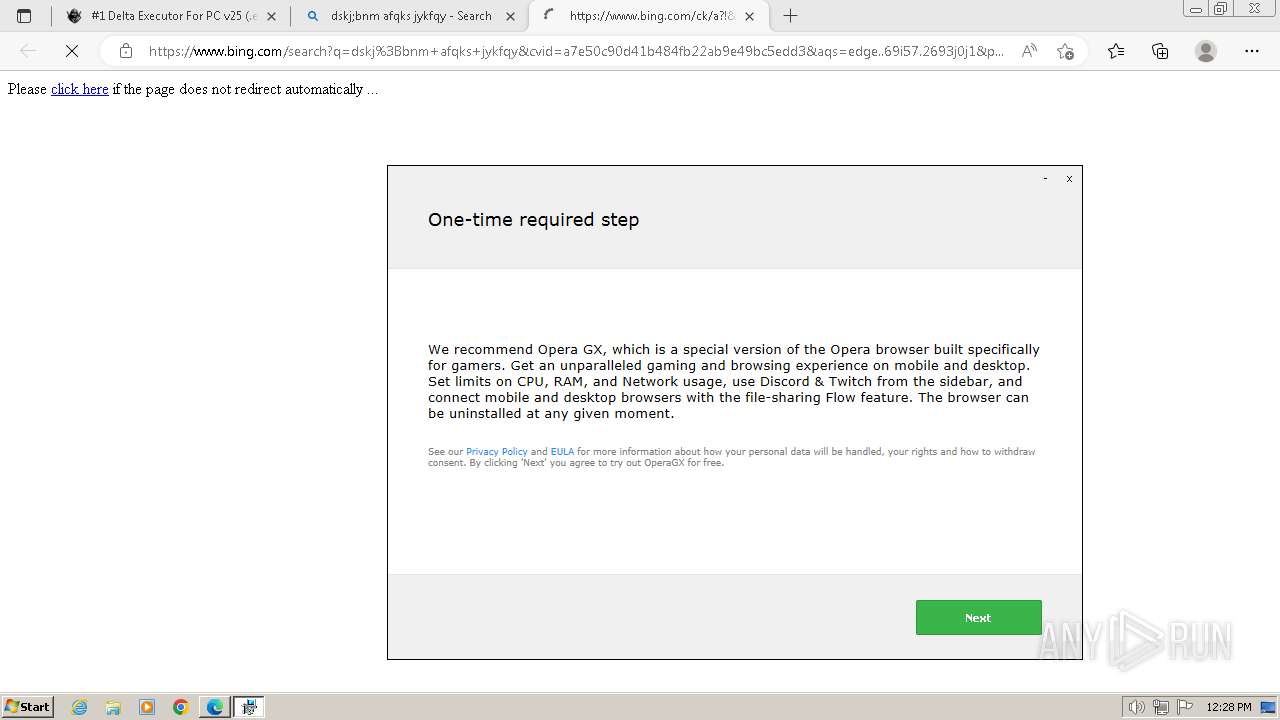Minimize the installer dialog
Viewport: 1280px width, 720px height.
click(x=1045, y=179)
